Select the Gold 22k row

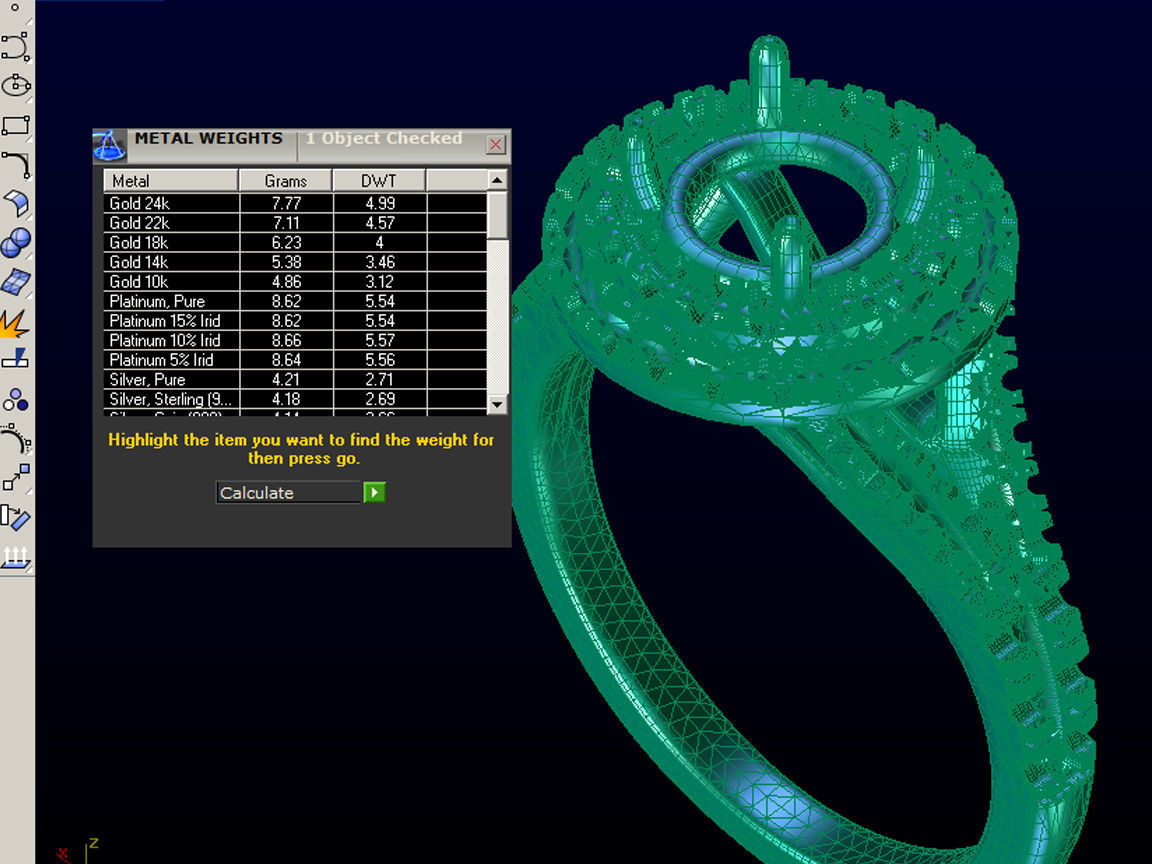(295, 223)
